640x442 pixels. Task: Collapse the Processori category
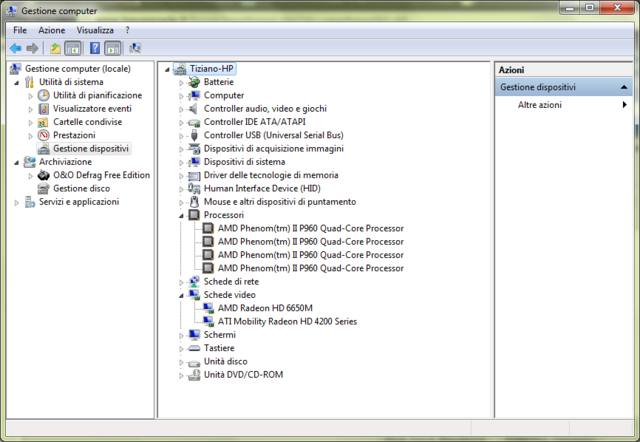click(182, 215)
